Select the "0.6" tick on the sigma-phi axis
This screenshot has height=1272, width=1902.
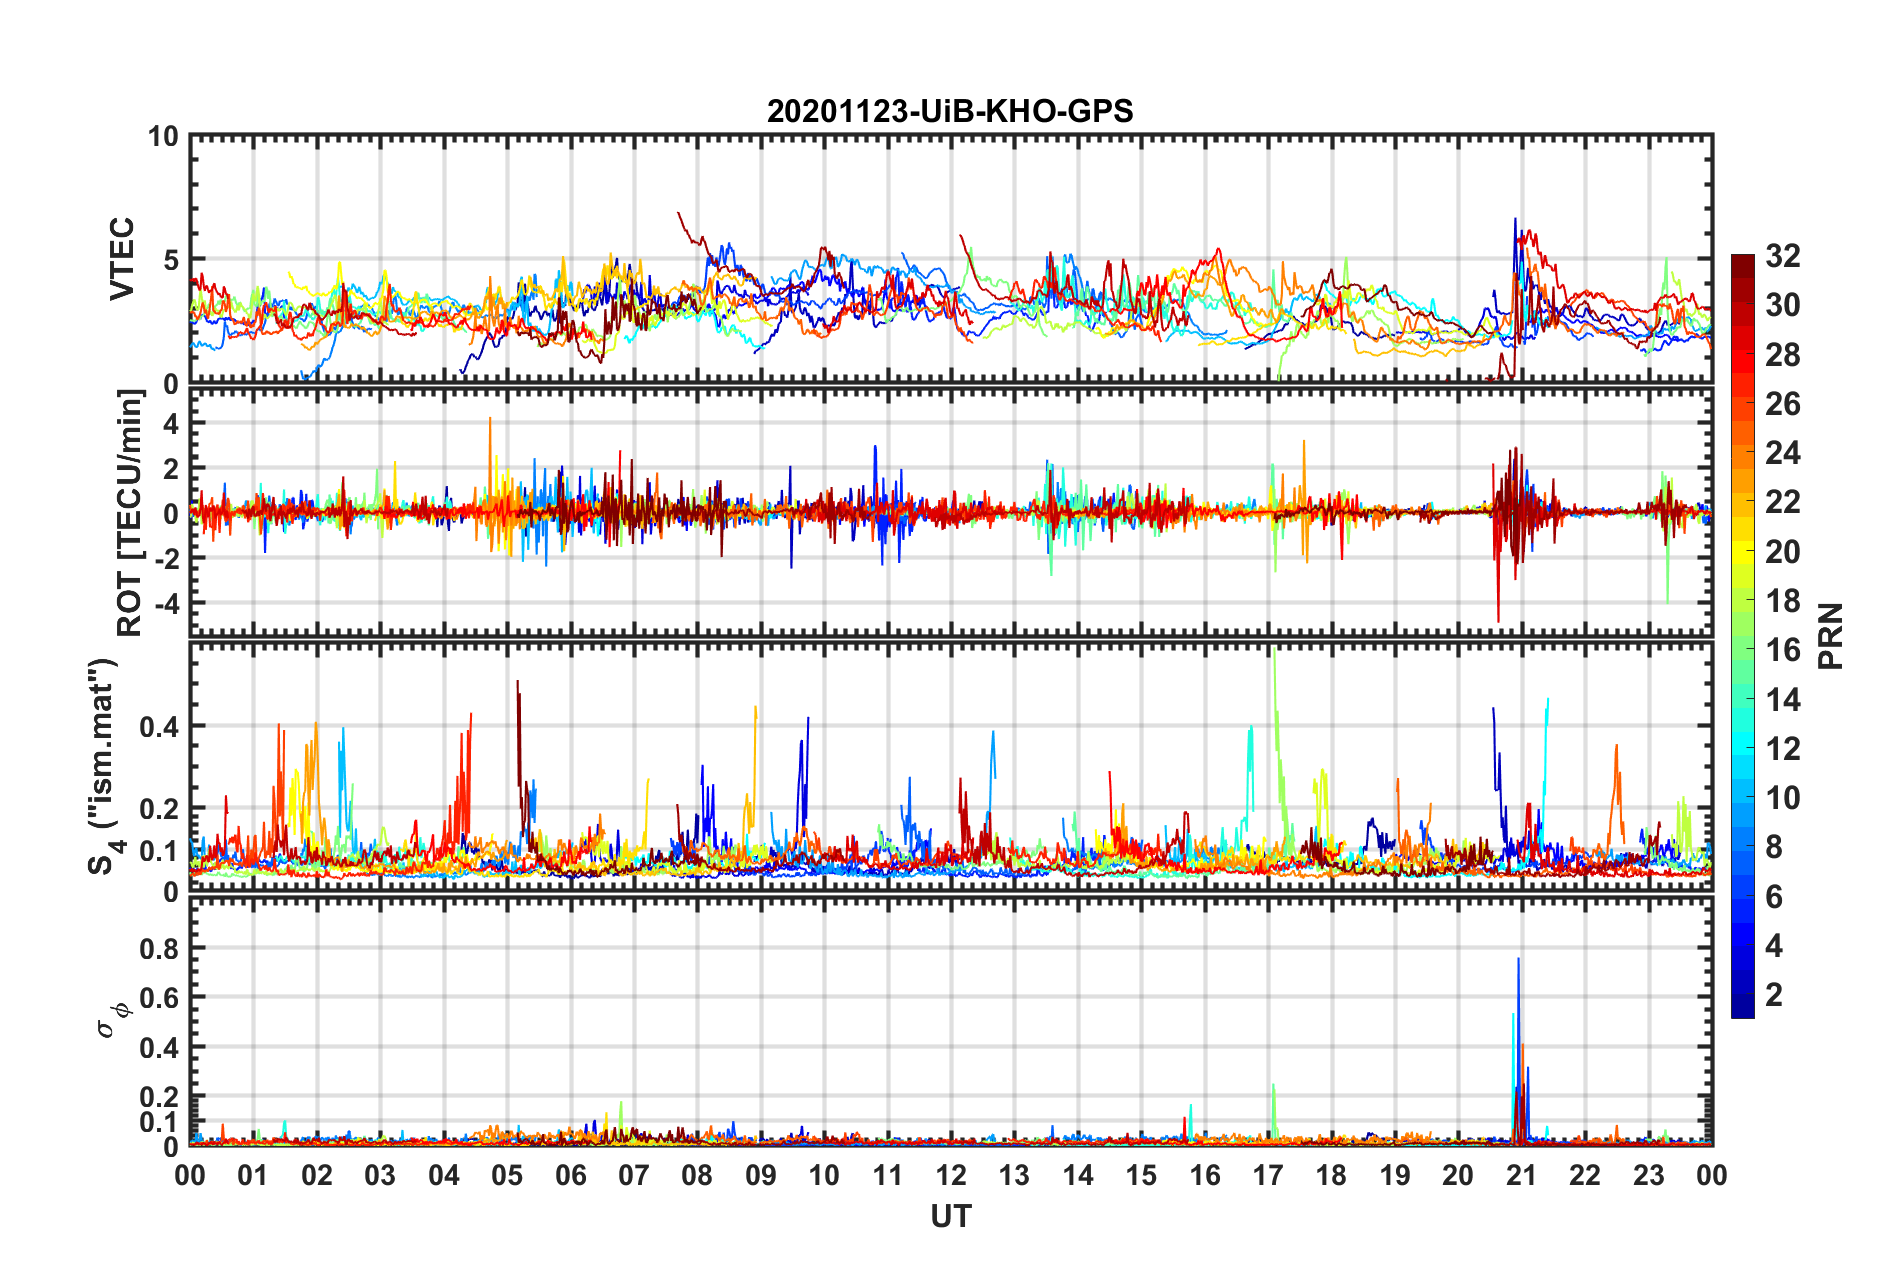click(159, 998)
